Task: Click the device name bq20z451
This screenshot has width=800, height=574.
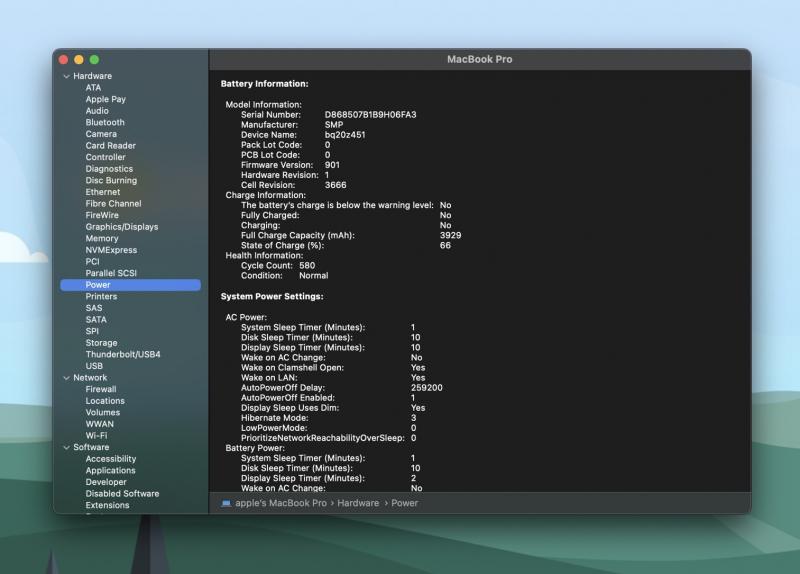Action: pos(345,135)
